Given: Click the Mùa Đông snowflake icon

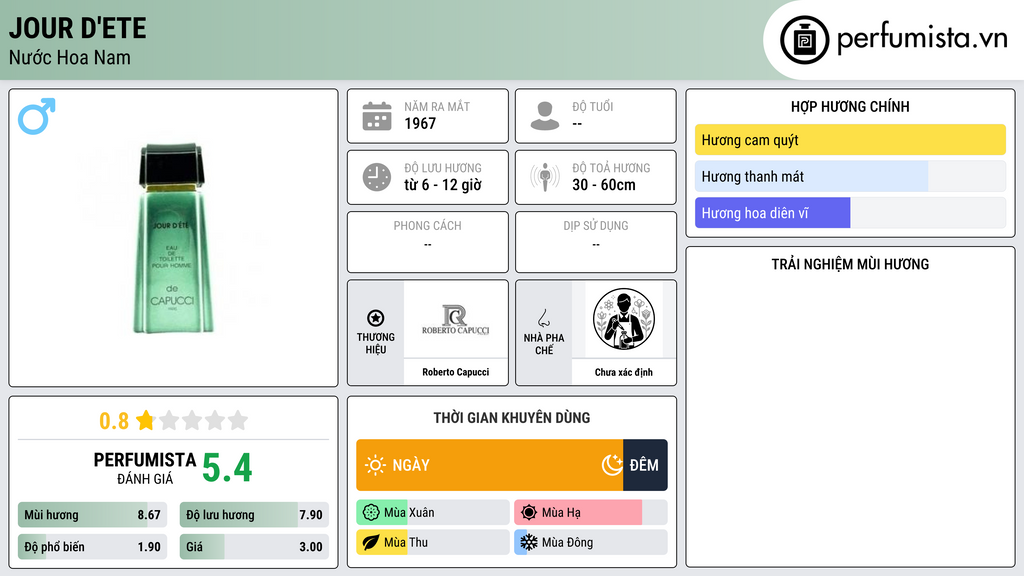Looking at the screenshot, I should click(529, 542).
